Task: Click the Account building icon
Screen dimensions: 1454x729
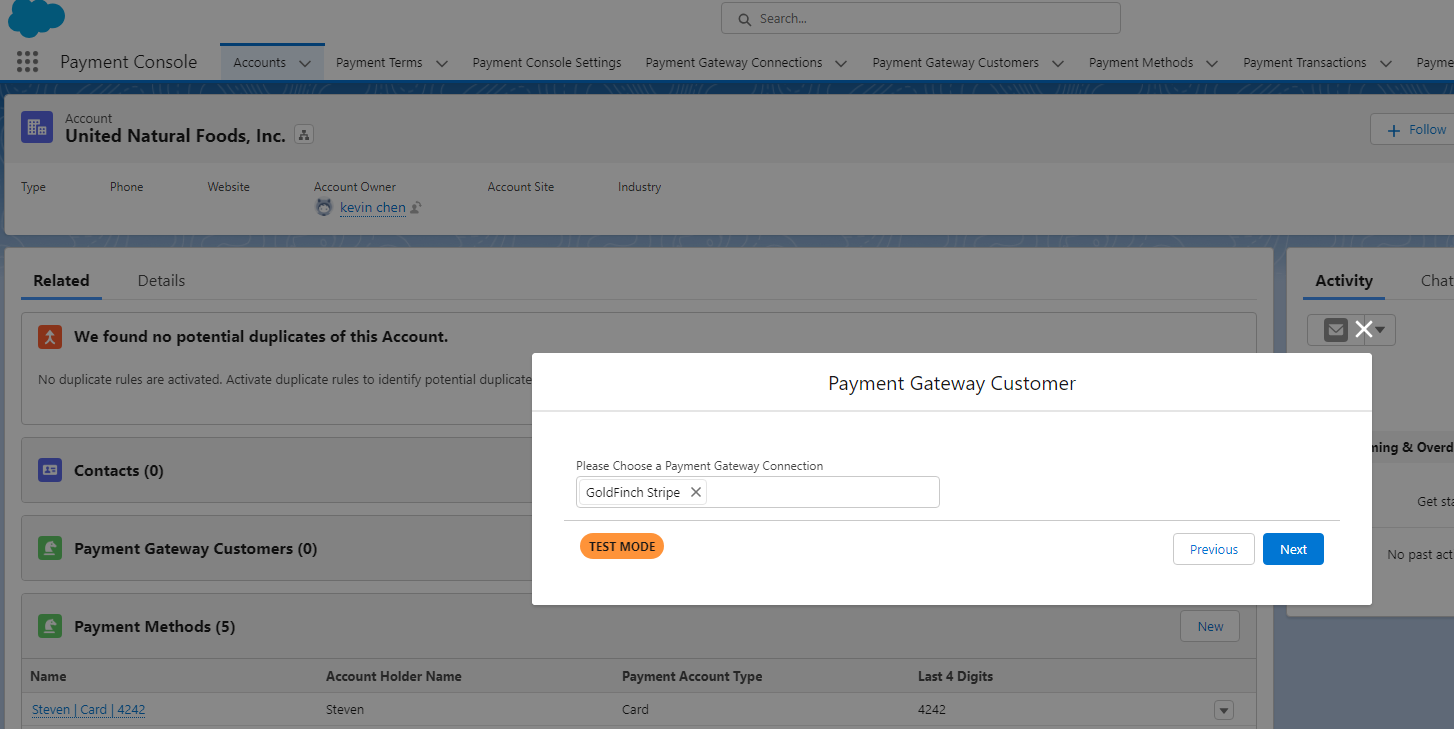Action: coord(37,127)
